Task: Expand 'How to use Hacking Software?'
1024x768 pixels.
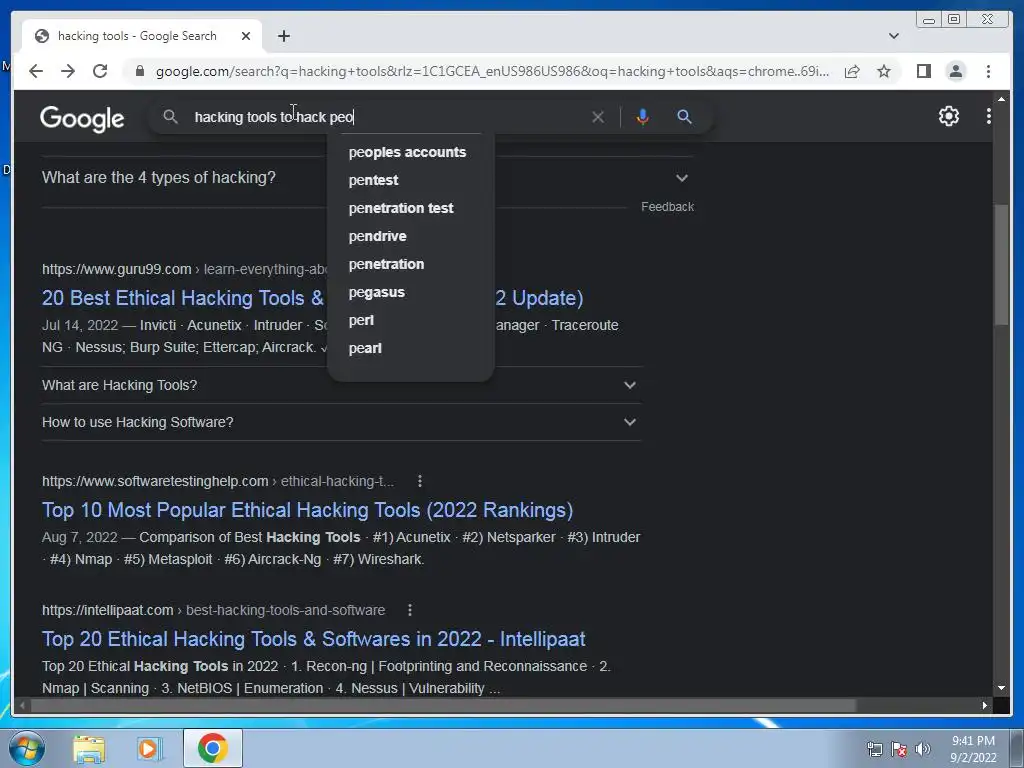Action: click(x=340, y=422)
